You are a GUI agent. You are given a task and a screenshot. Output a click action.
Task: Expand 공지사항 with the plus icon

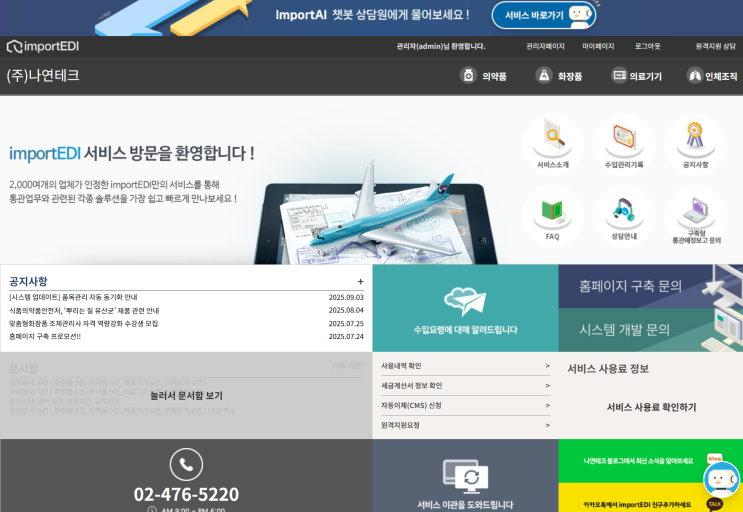pyautogui.click(x=361, y=281)
